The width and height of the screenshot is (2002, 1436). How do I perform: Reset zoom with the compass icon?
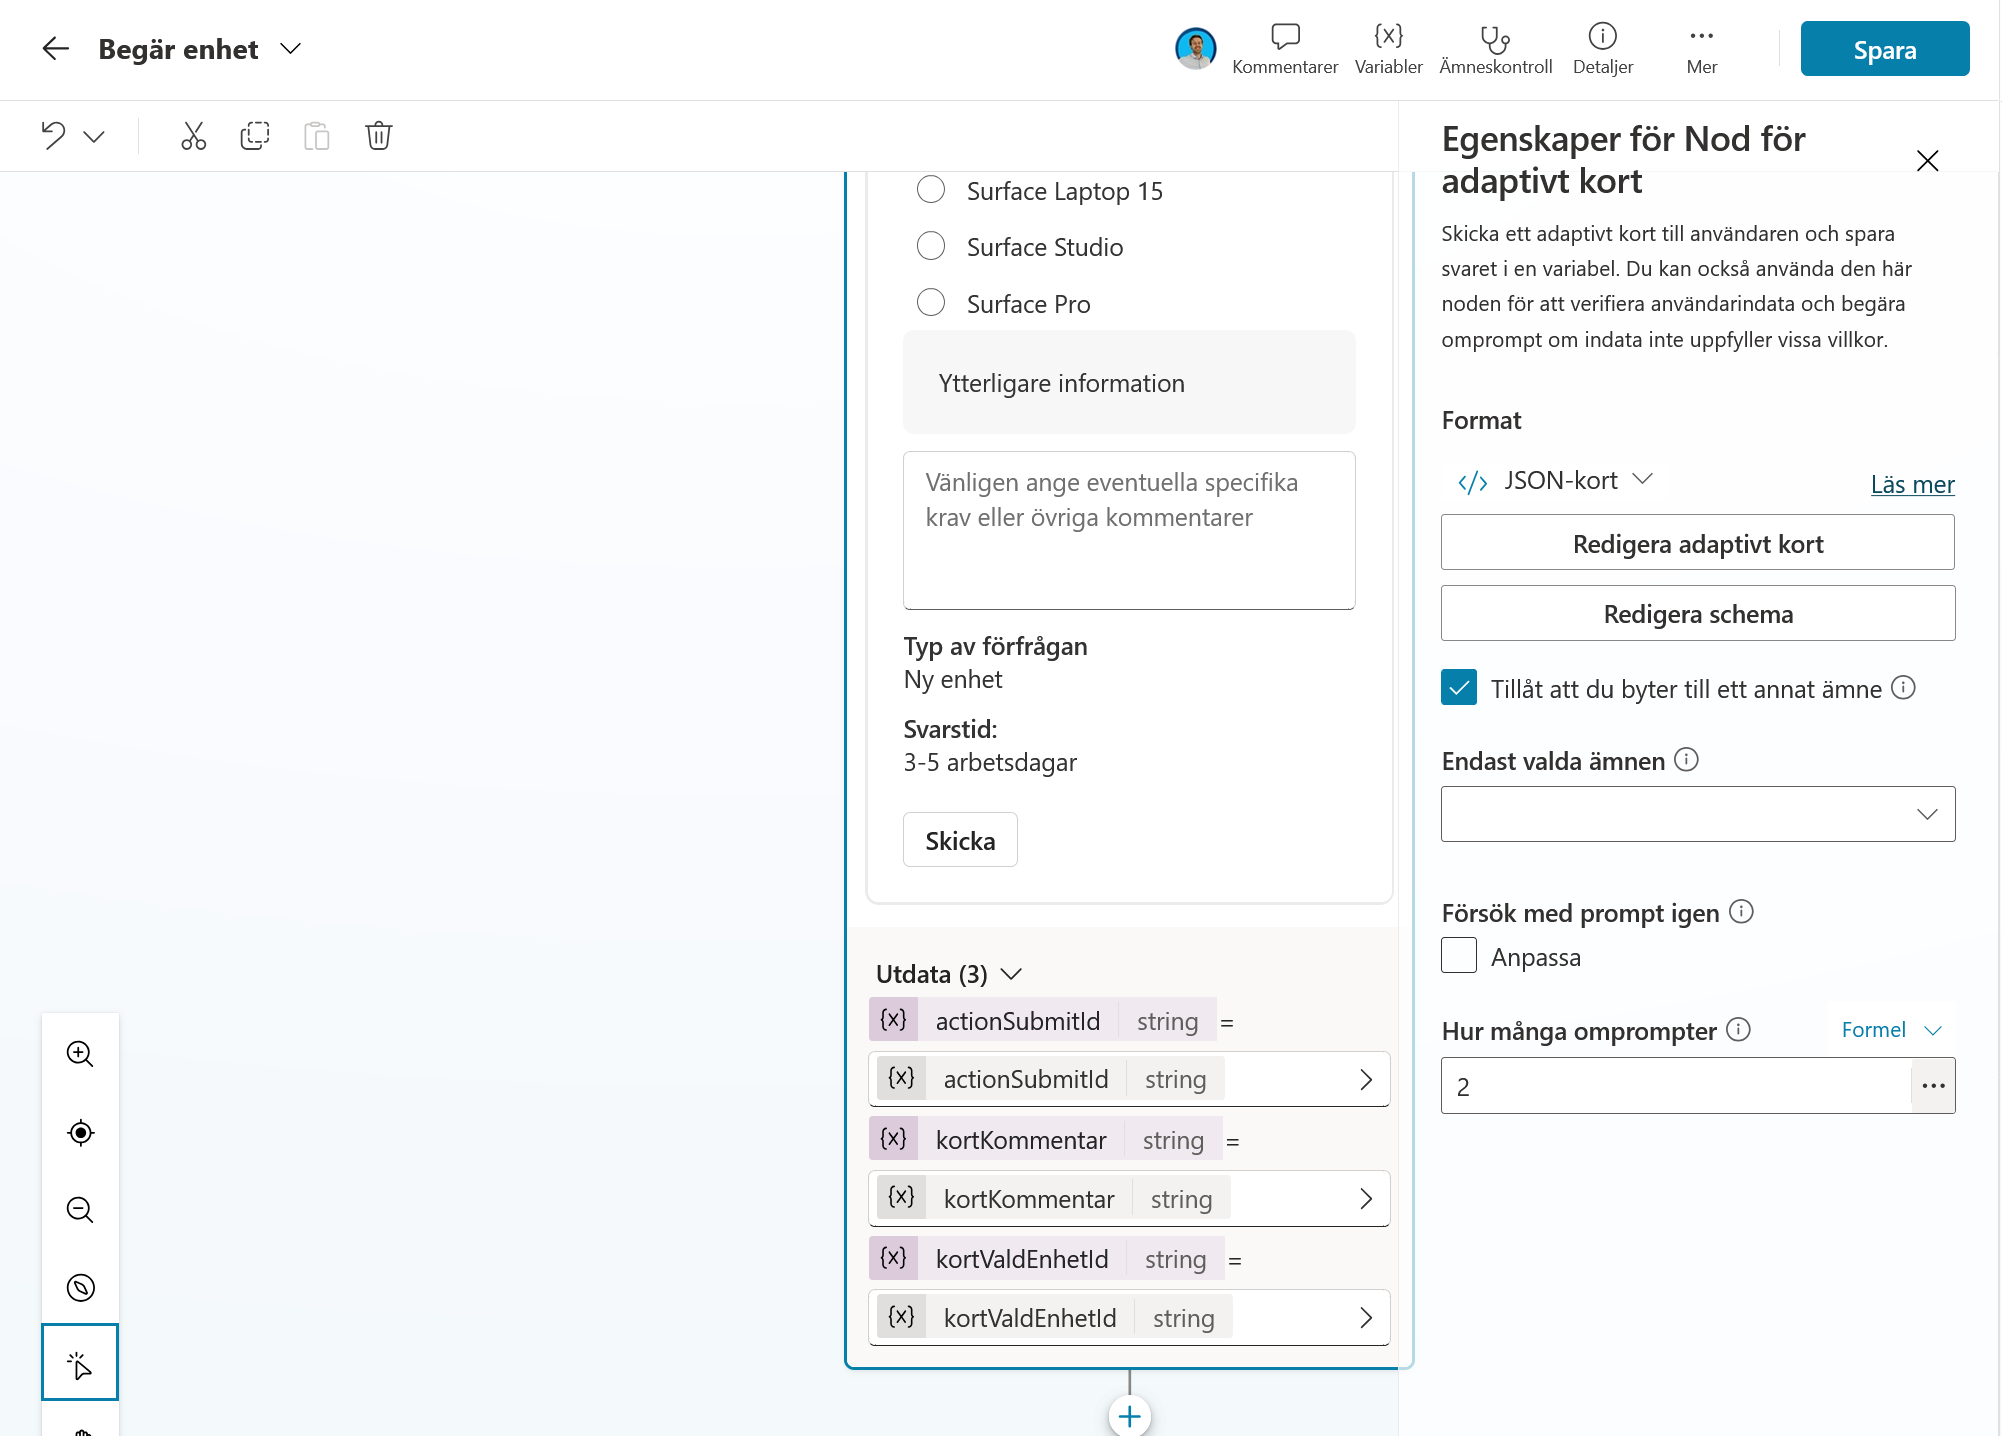80,1287
